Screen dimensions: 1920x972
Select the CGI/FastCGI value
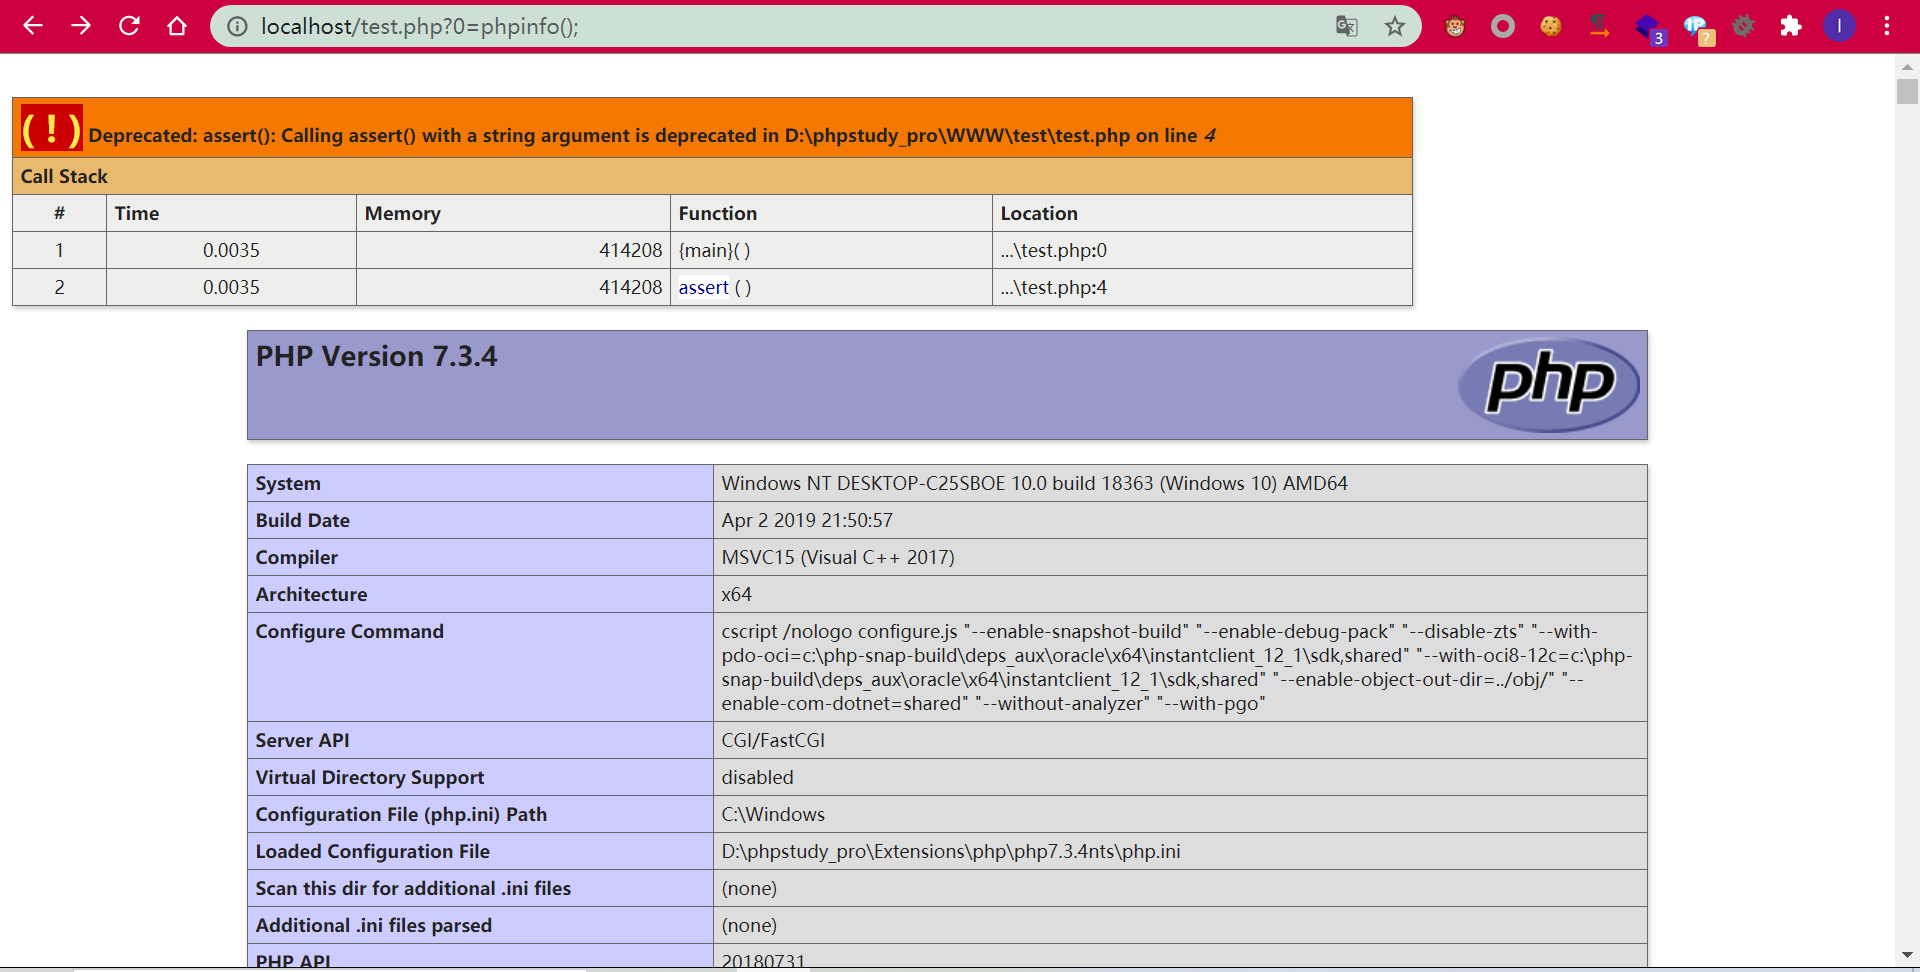click(1180, 740)
